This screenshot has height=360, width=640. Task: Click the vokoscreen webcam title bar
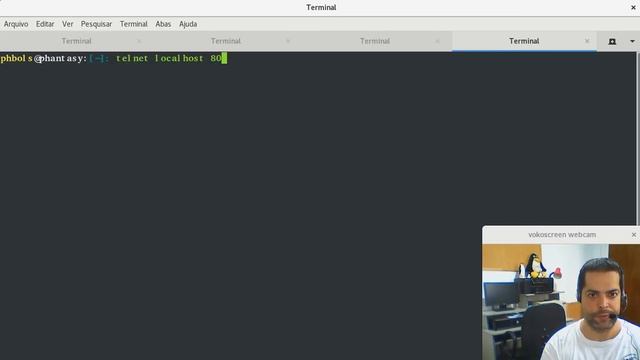click(x=562, y=235)
